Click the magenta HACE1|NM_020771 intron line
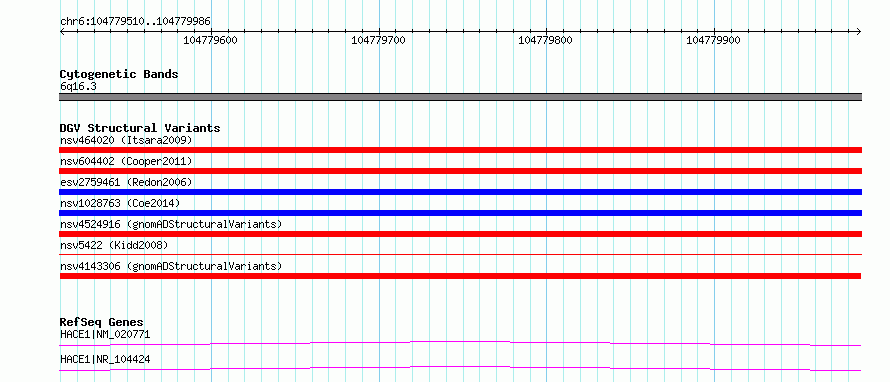The image size is (890, 382). tap(460, 343)
